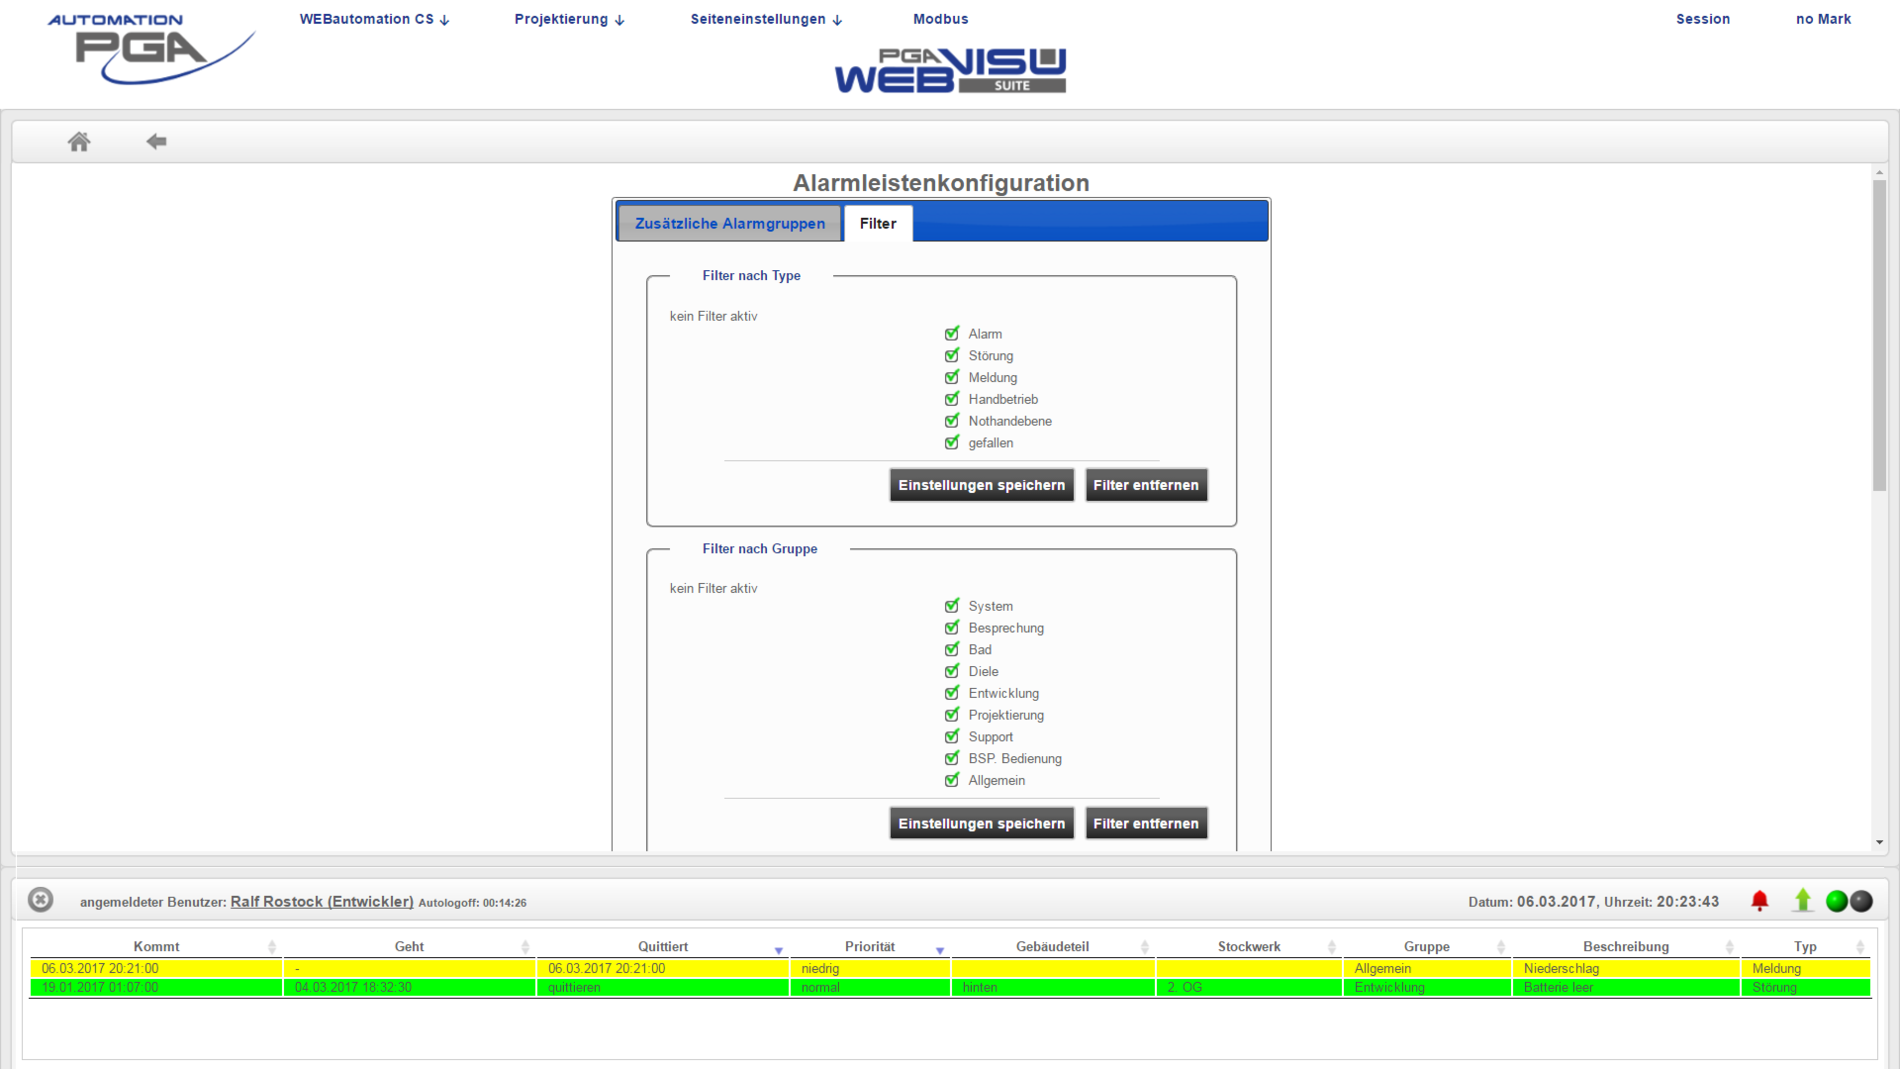Click the green up arrow icon
This screenshot has height=1069, width=1900.
1802,901
